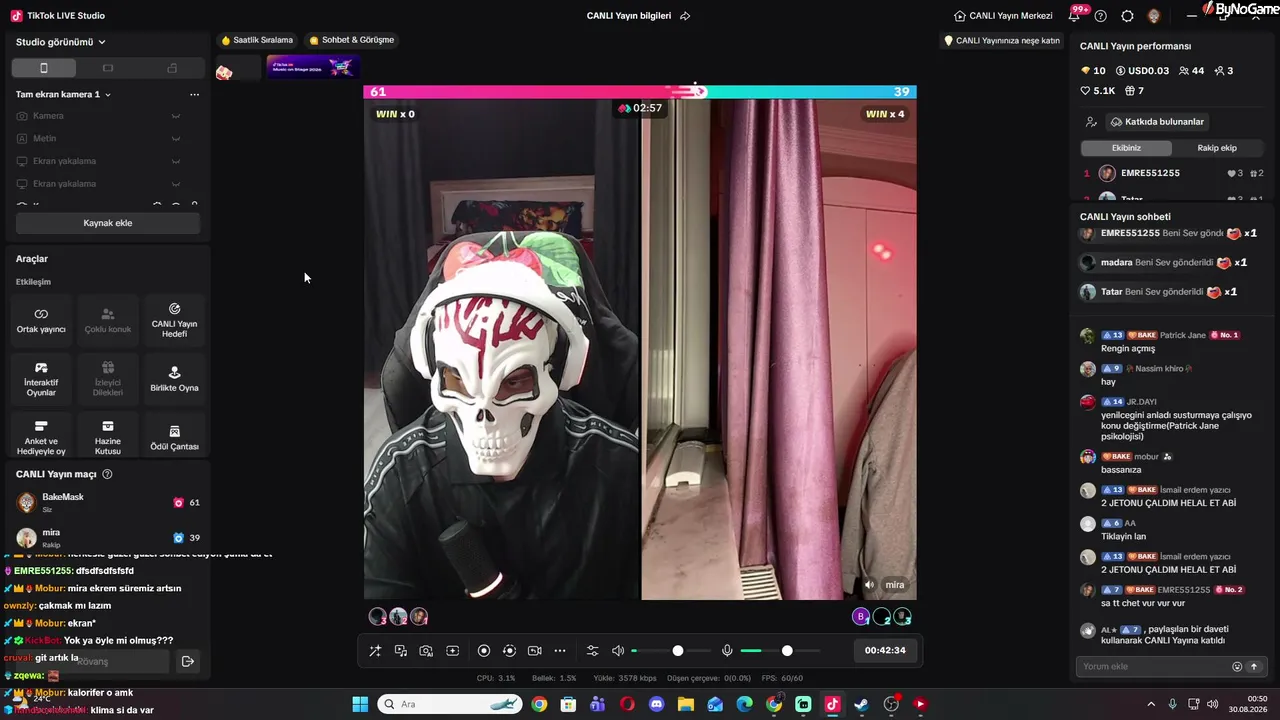Image resolution: width=1280 pixels, height=720 pixels.
Task: Click the CANLI Yayın maçı info icon
Action: 107,474
